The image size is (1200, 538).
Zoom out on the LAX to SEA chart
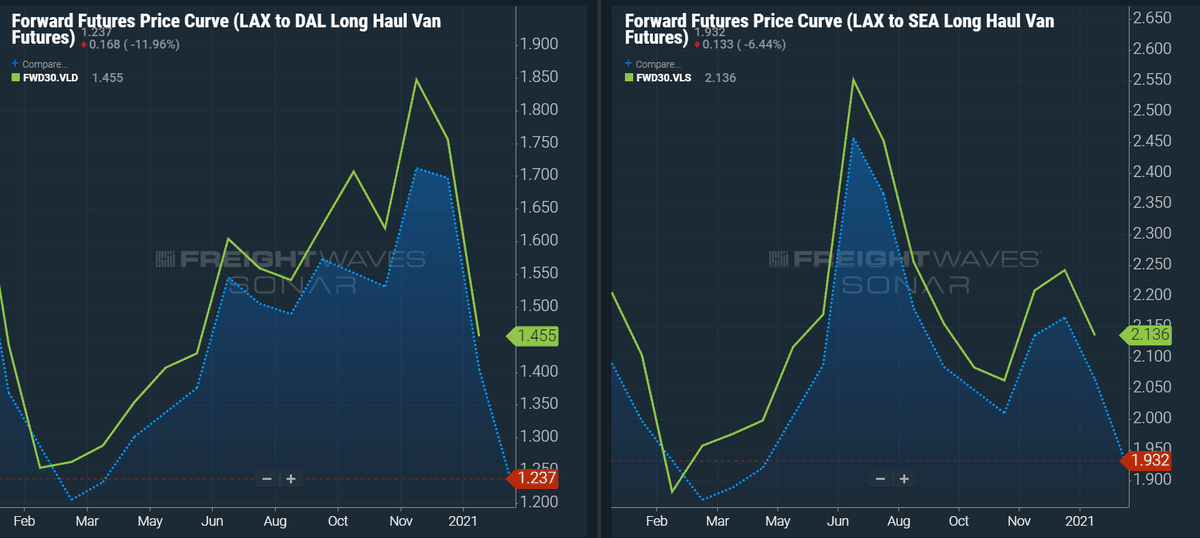click(x=881, y=479)
